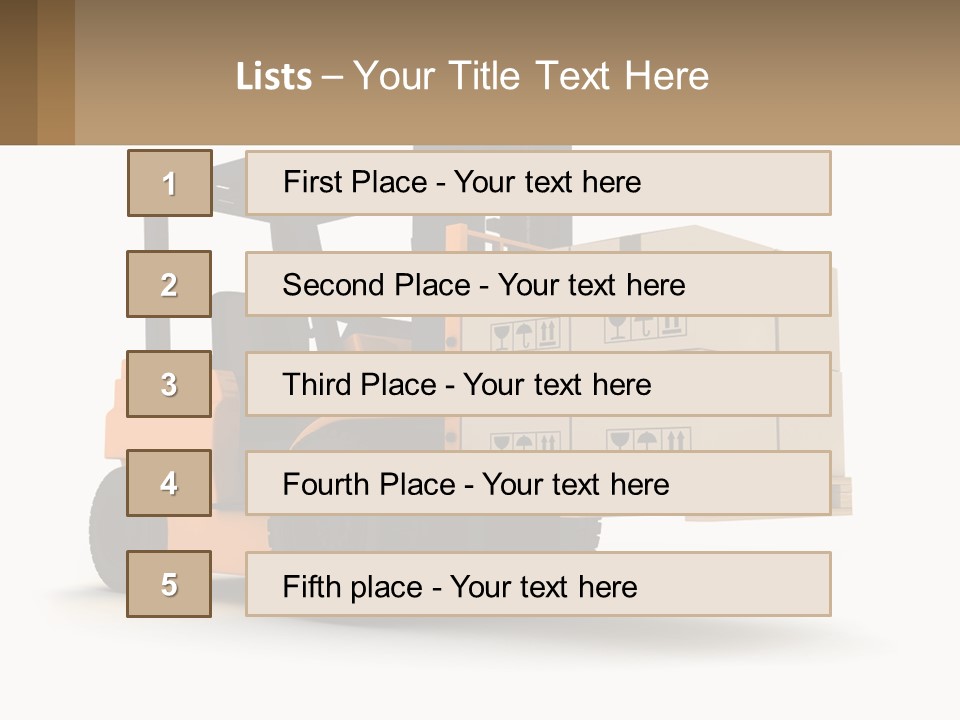This screenshot has height=720, width=960.
Task: Click the number 5 box
Action: click(170, 584)
